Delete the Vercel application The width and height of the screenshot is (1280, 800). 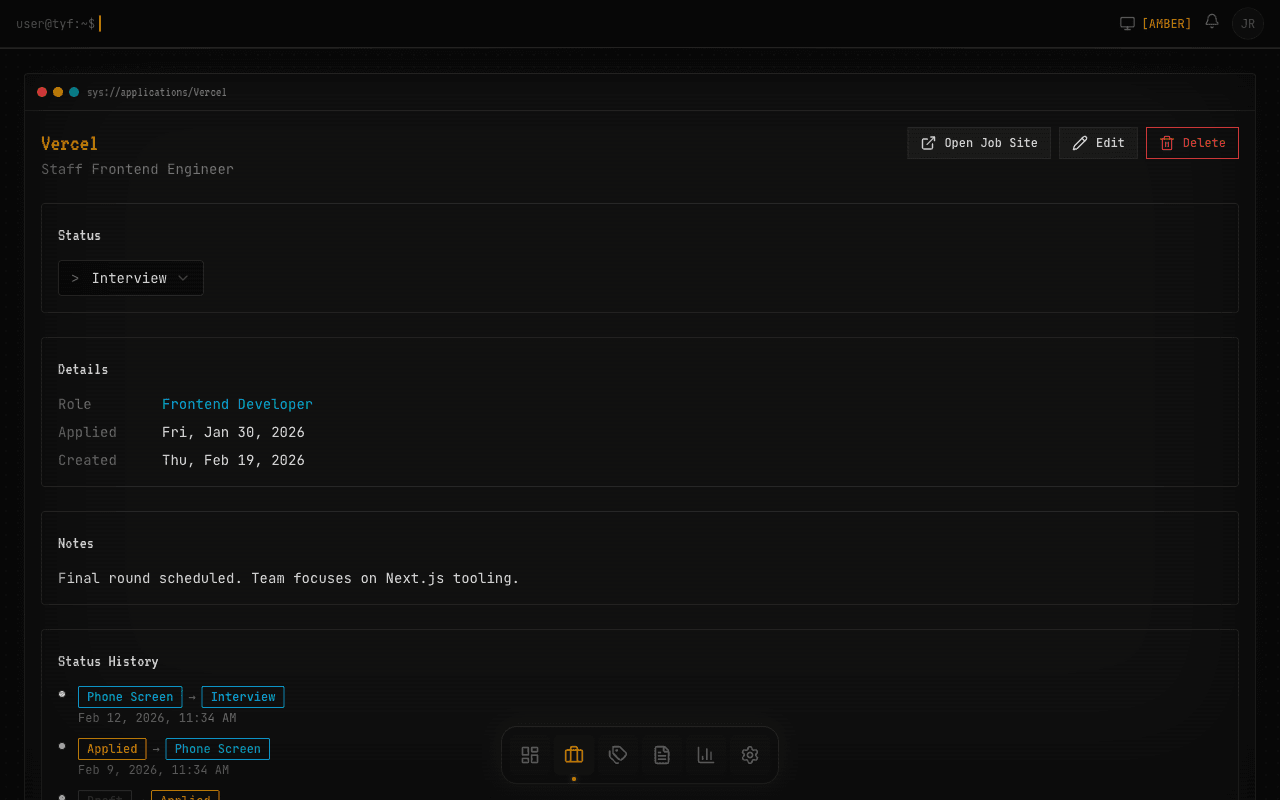coord(1192,143)
